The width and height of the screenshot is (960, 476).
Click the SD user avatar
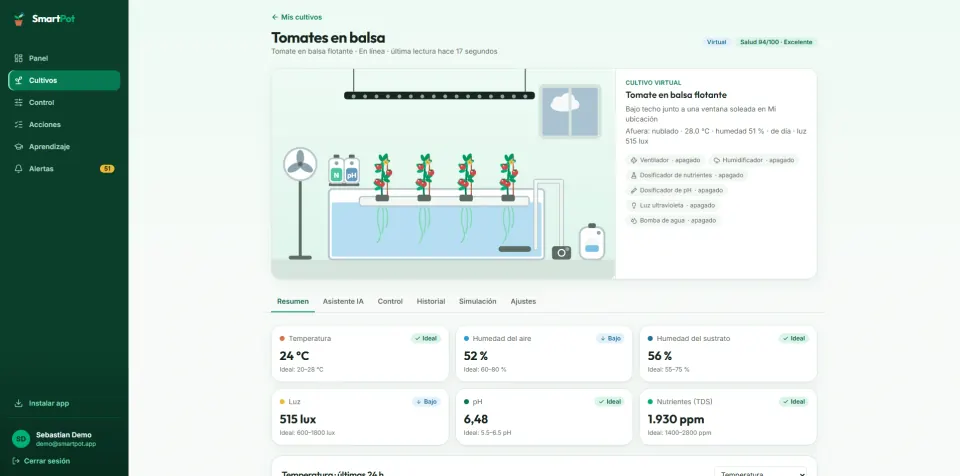coord(21,439)
